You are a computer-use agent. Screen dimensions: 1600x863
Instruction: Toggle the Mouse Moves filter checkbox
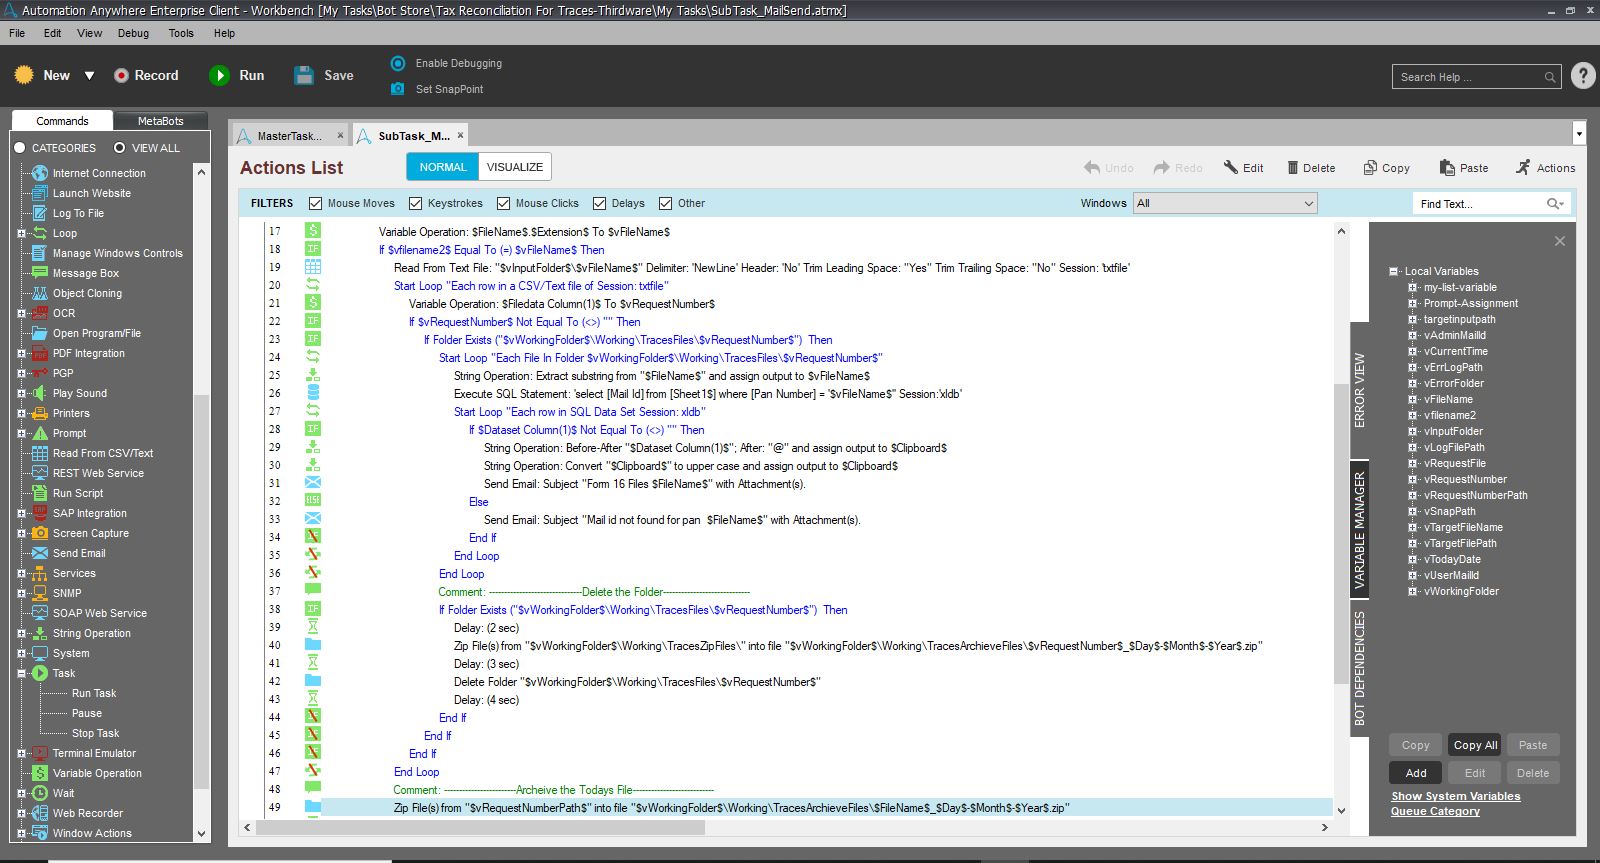click(x=315, y=203)
